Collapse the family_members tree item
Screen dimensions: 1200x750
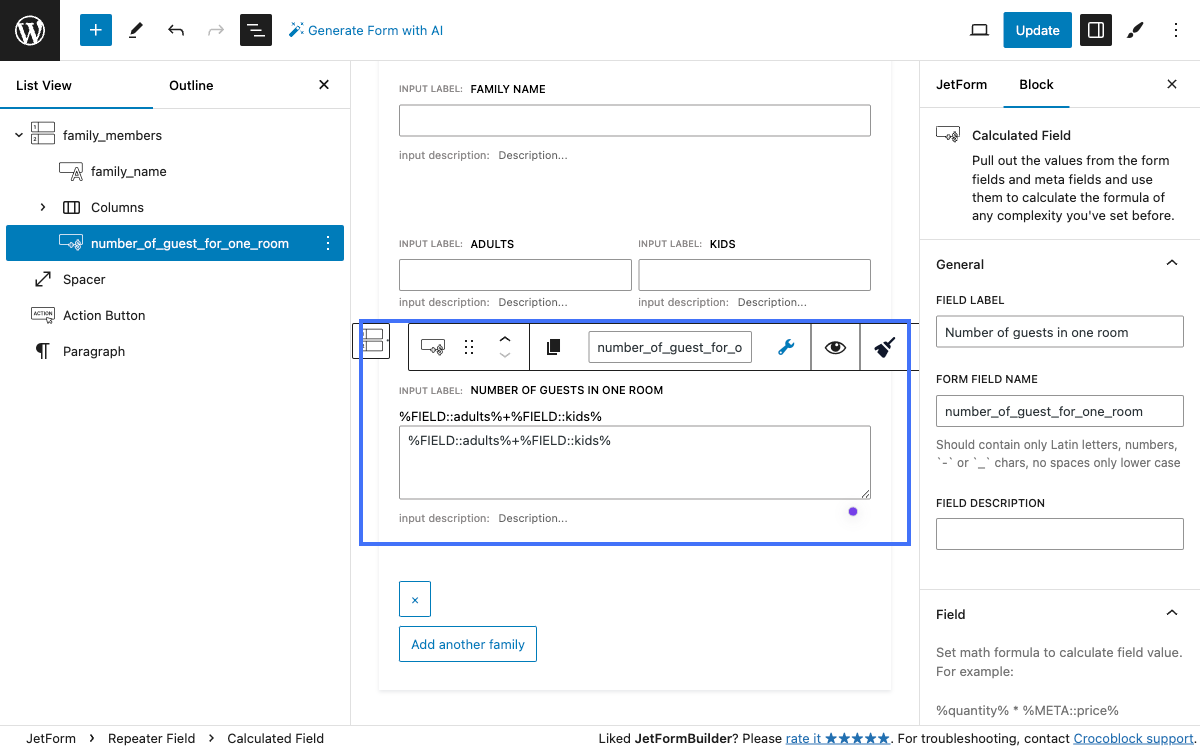19,135
